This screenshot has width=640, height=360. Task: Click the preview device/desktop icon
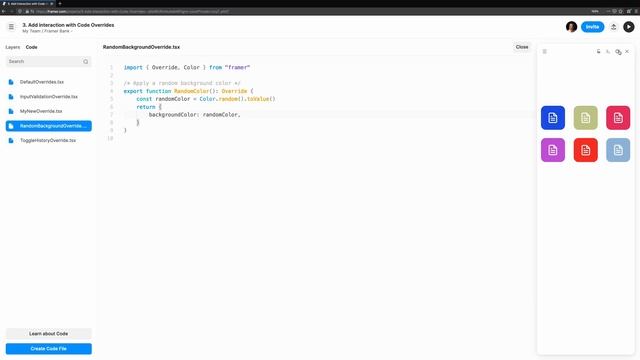tap(598, 51)
